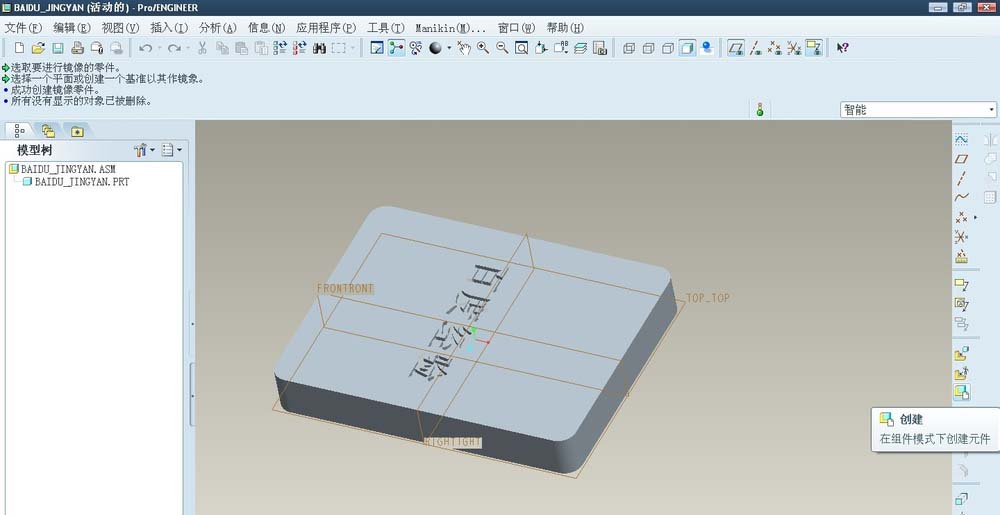The image size is (1000, 515).
Task: Click the TOP_TOP datum plane label
Action: [x=708, y=298]
